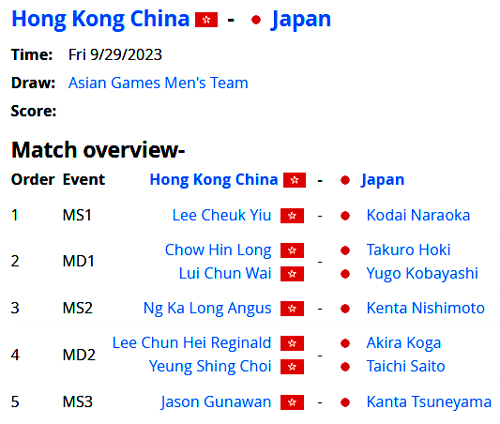The image size is (500, 424).
Task: Click the Hong Kong flag in the title
Action: tap(206, 20)
